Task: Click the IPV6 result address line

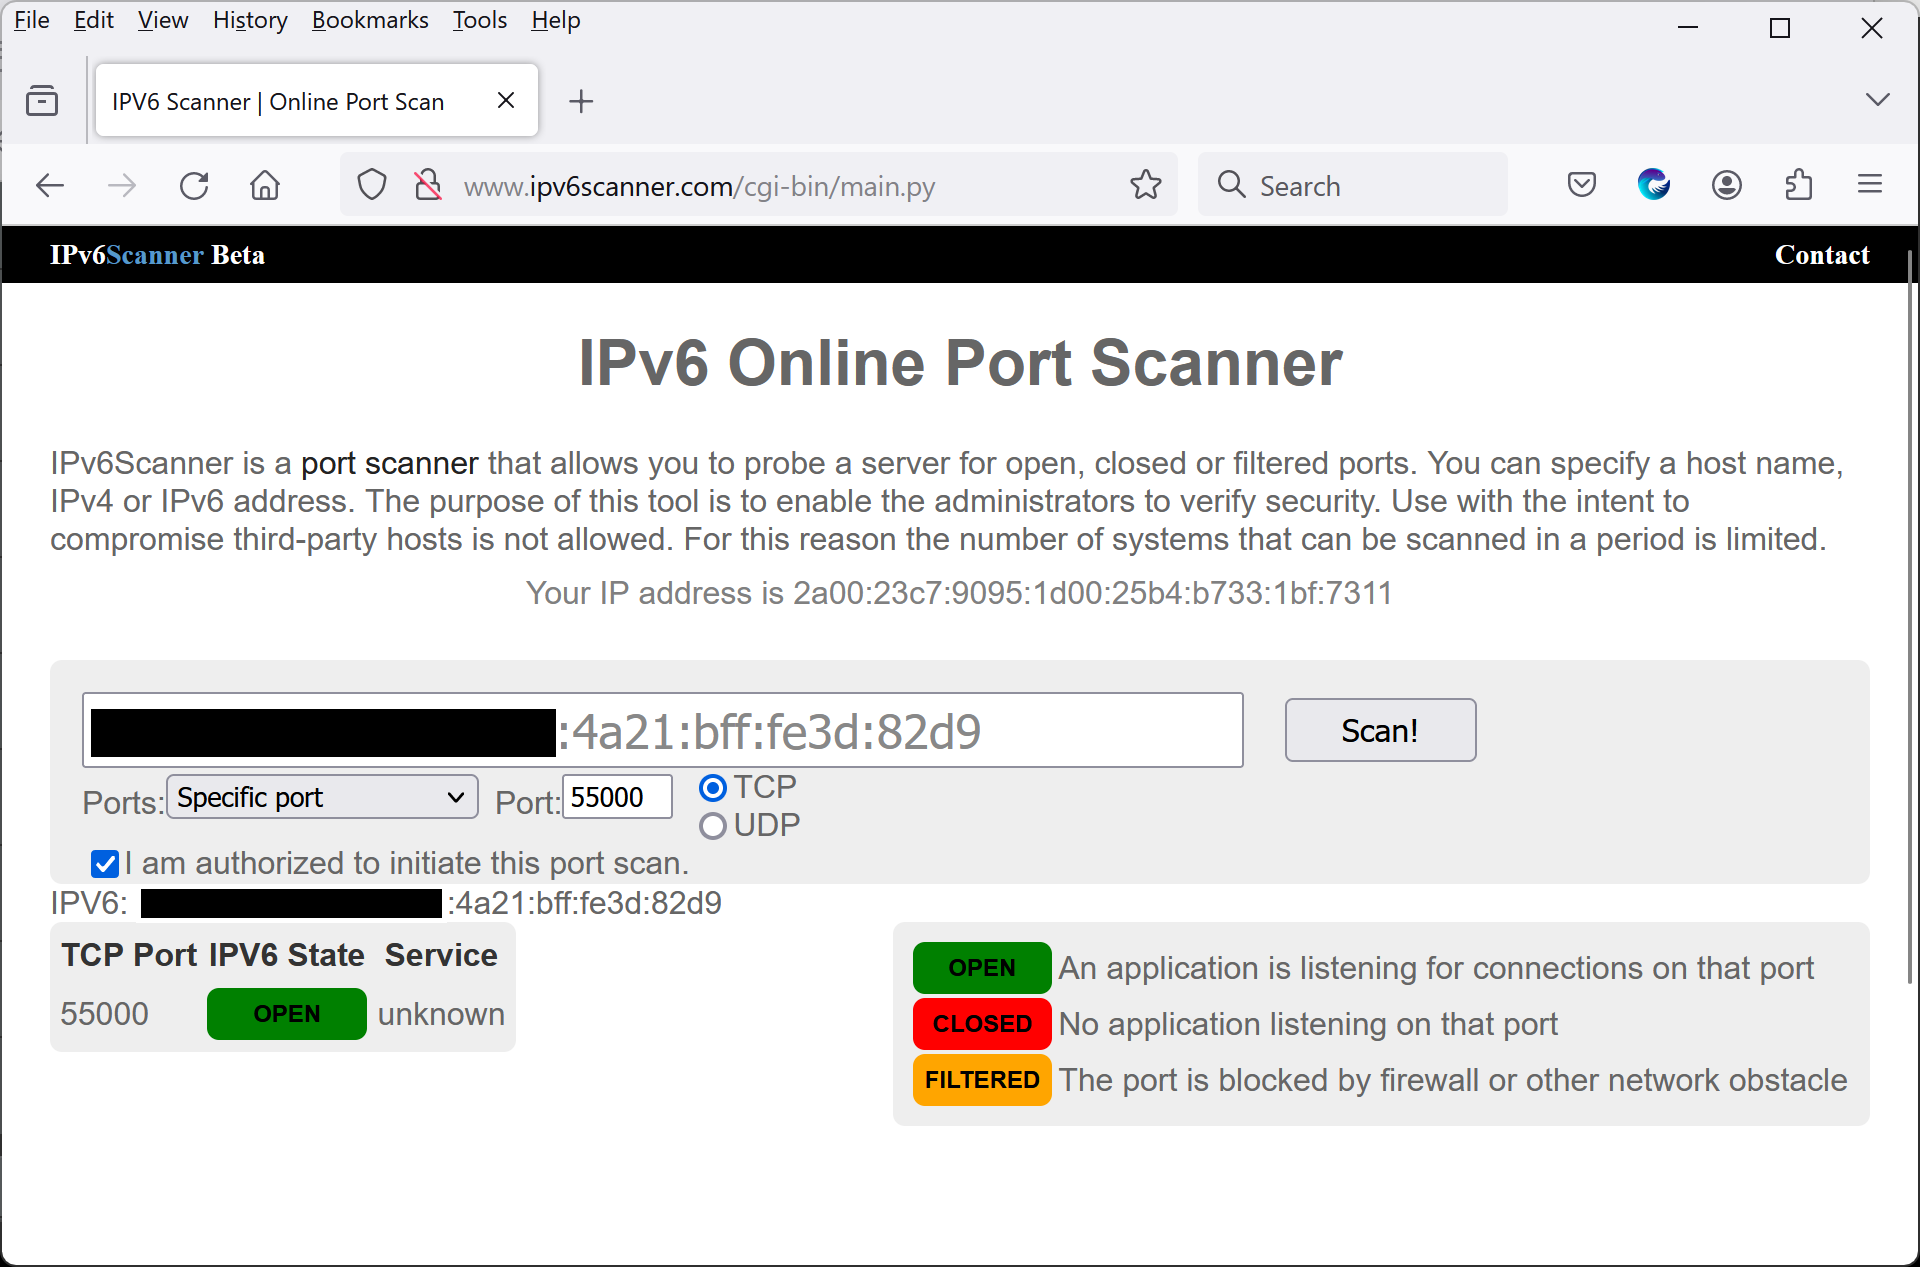Action: 386,903
